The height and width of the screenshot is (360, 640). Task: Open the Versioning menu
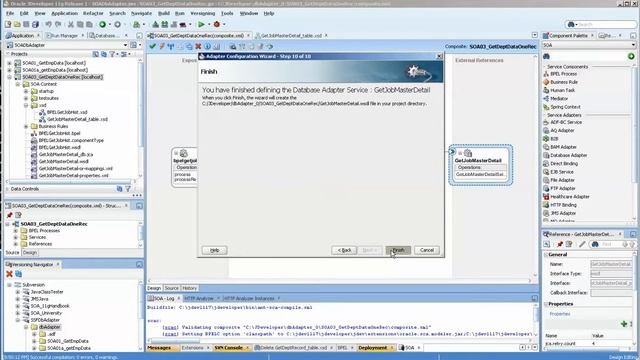pos(202,13)
